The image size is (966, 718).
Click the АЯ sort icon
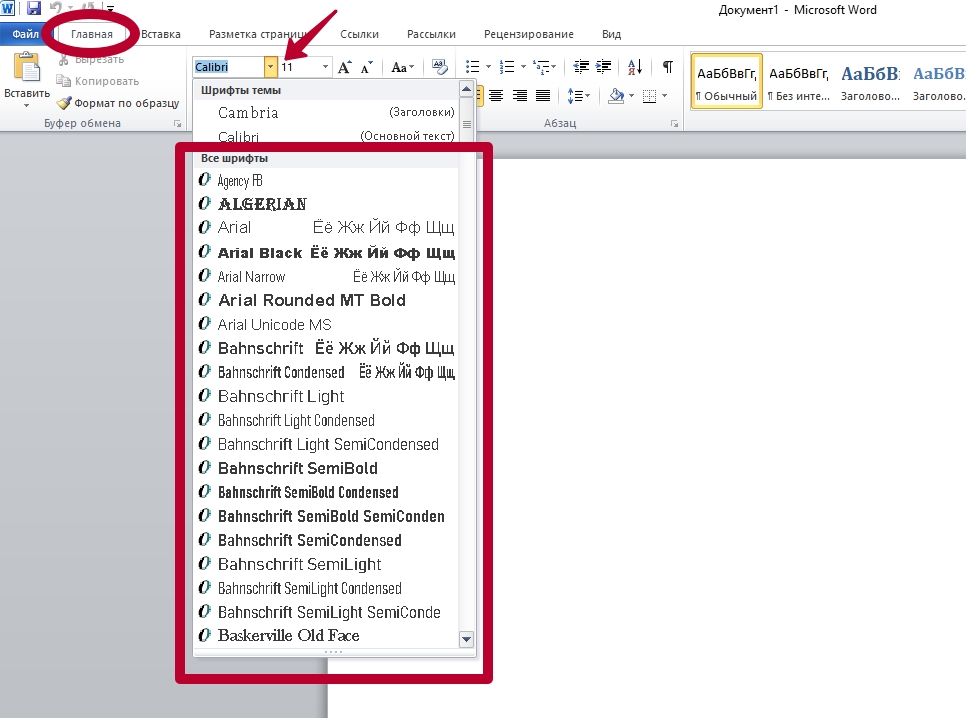(633, 66)
